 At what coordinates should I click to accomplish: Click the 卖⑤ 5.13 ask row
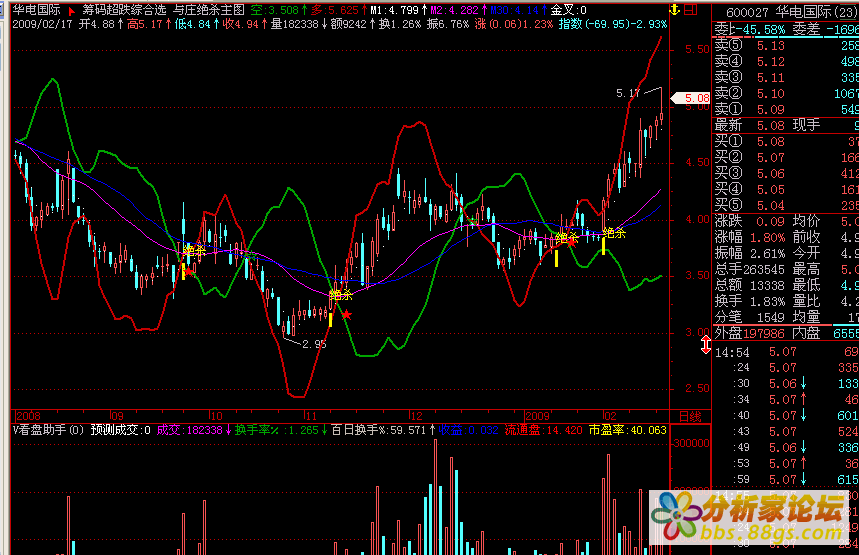click(786, 45)
